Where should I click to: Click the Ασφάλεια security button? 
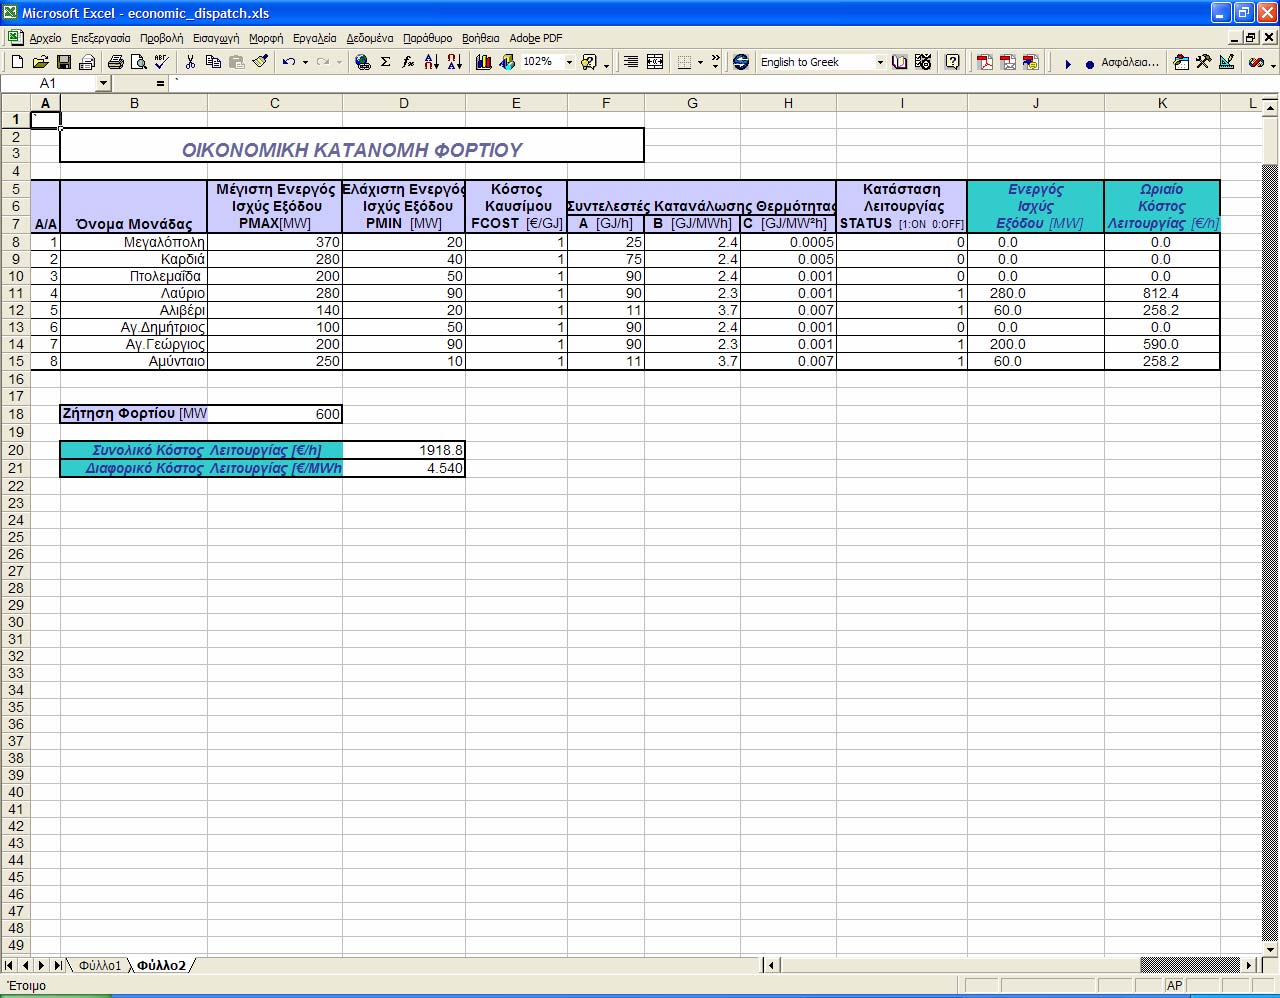coord(1130,62)
